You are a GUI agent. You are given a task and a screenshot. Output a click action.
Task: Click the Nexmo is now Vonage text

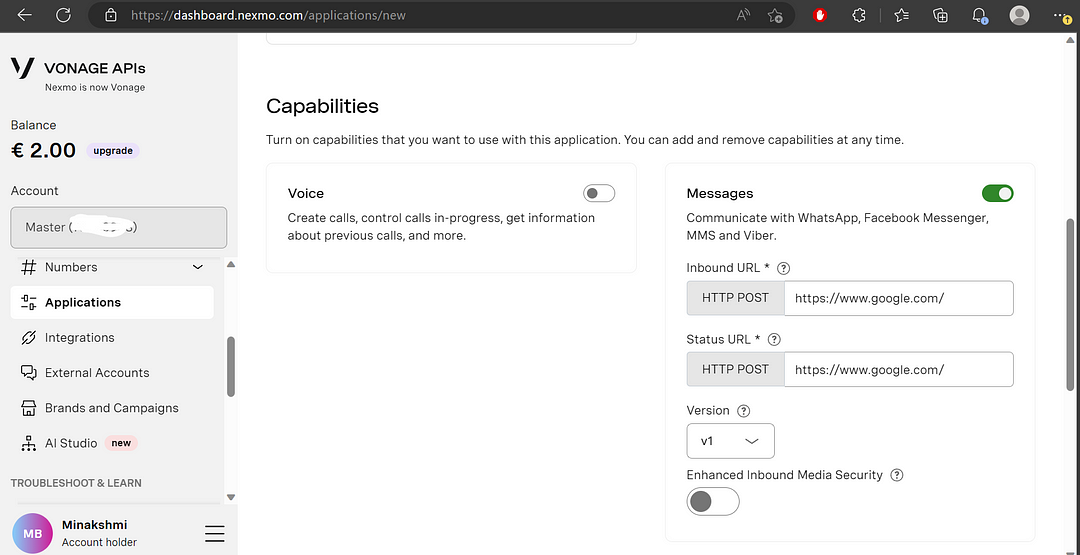pos(95,87)
